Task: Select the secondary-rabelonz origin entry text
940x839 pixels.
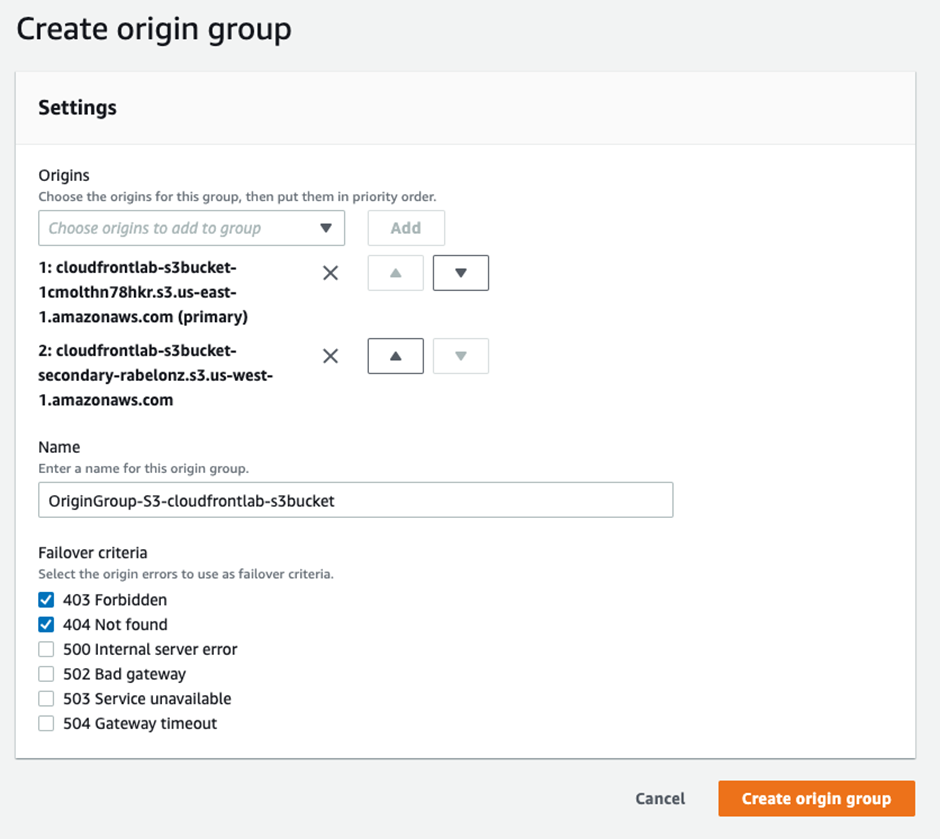Action: coord(155,375)
